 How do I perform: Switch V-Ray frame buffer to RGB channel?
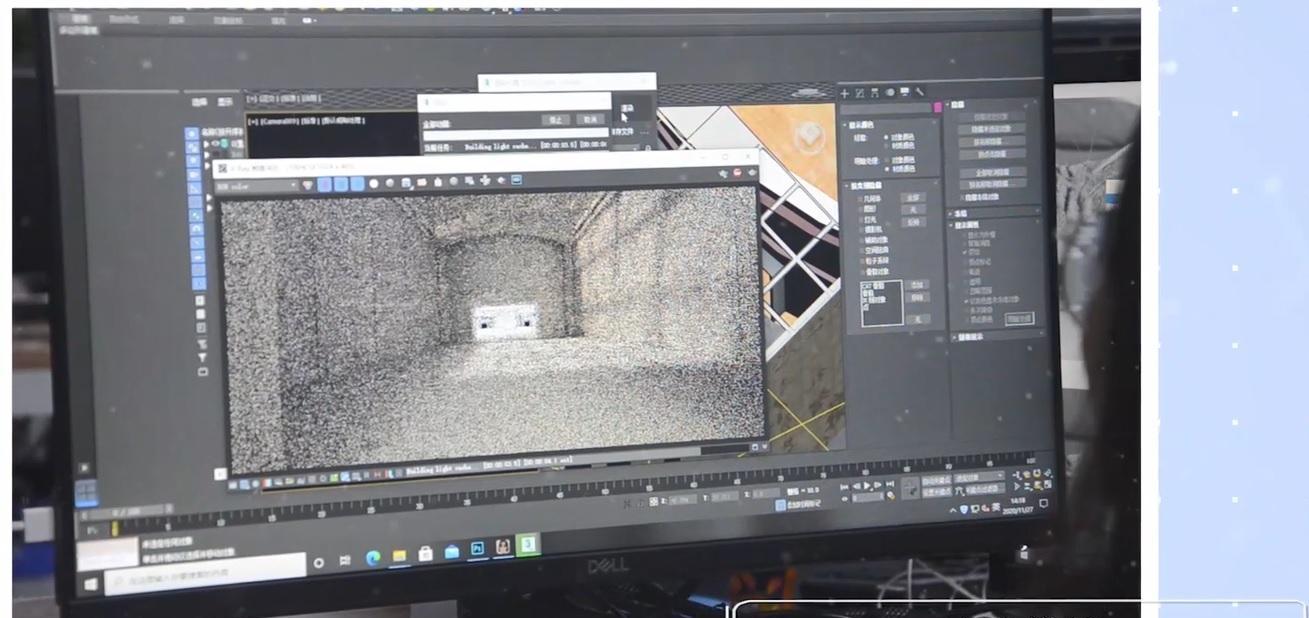pyautogui.click(x=307, y=184)
